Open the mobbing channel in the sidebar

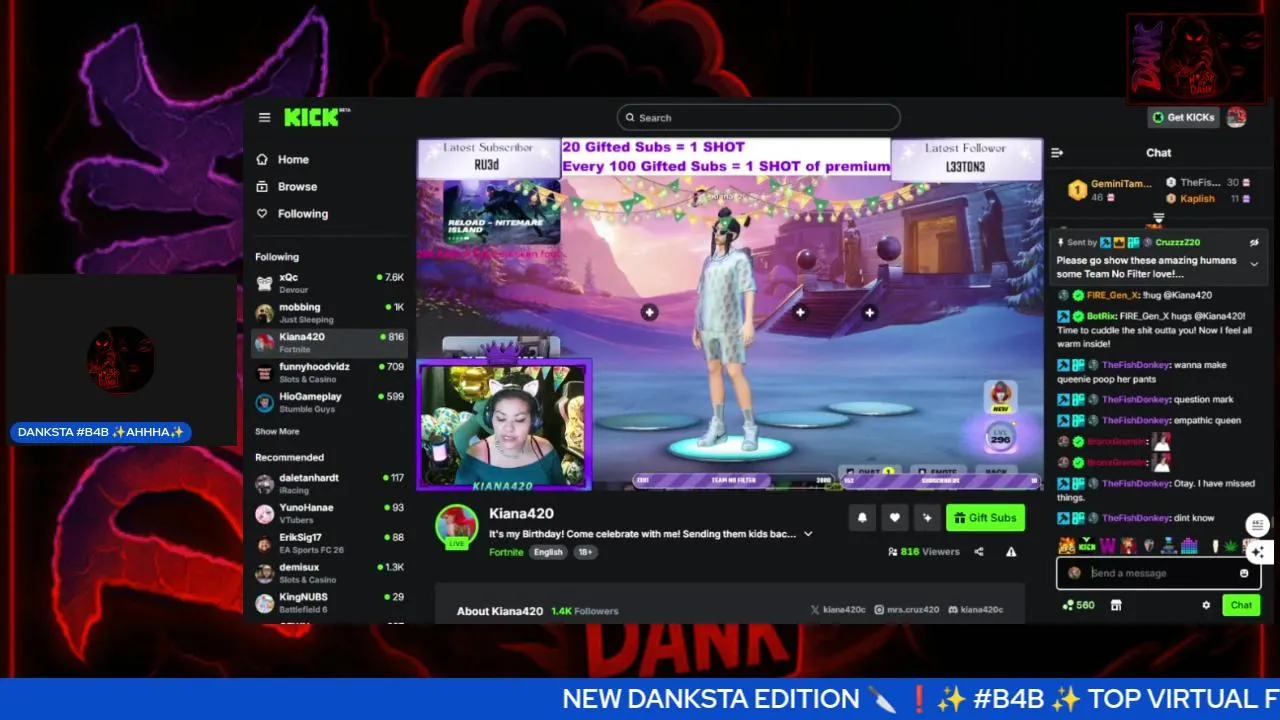[x=329, y=313]
